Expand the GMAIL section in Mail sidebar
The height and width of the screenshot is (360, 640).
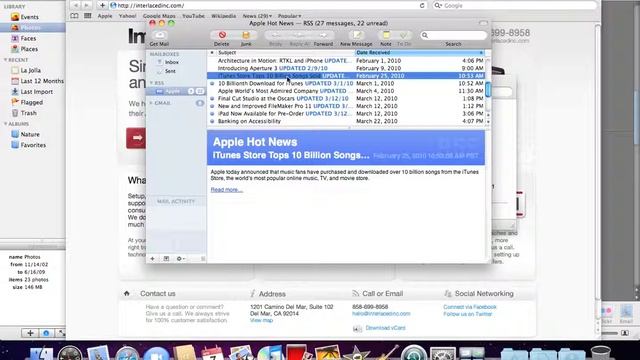151,103
